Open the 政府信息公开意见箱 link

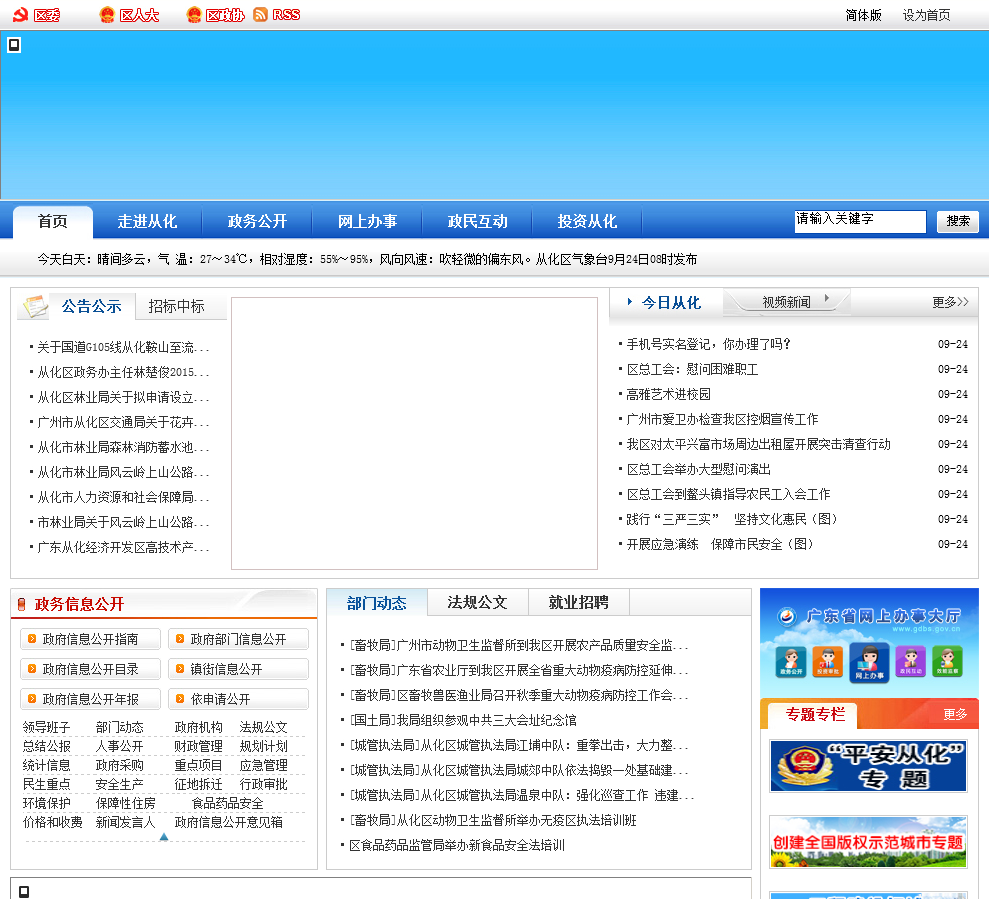[x=228, y=822]
